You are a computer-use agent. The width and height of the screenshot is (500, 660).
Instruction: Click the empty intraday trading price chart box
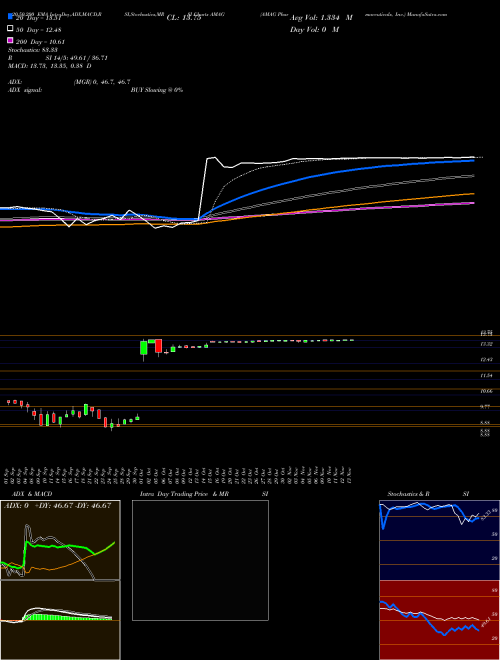(x=200, y=560)
